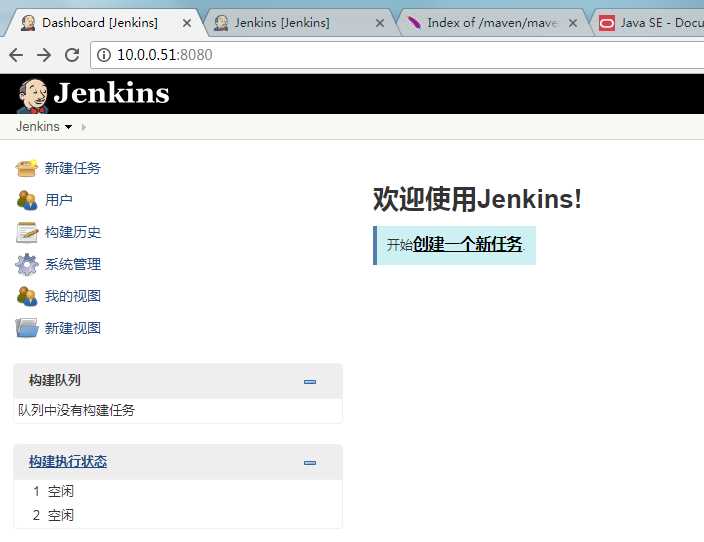Reload the page with the refresh icon
This screenshot has width=704, height=542.
(72, 55)
